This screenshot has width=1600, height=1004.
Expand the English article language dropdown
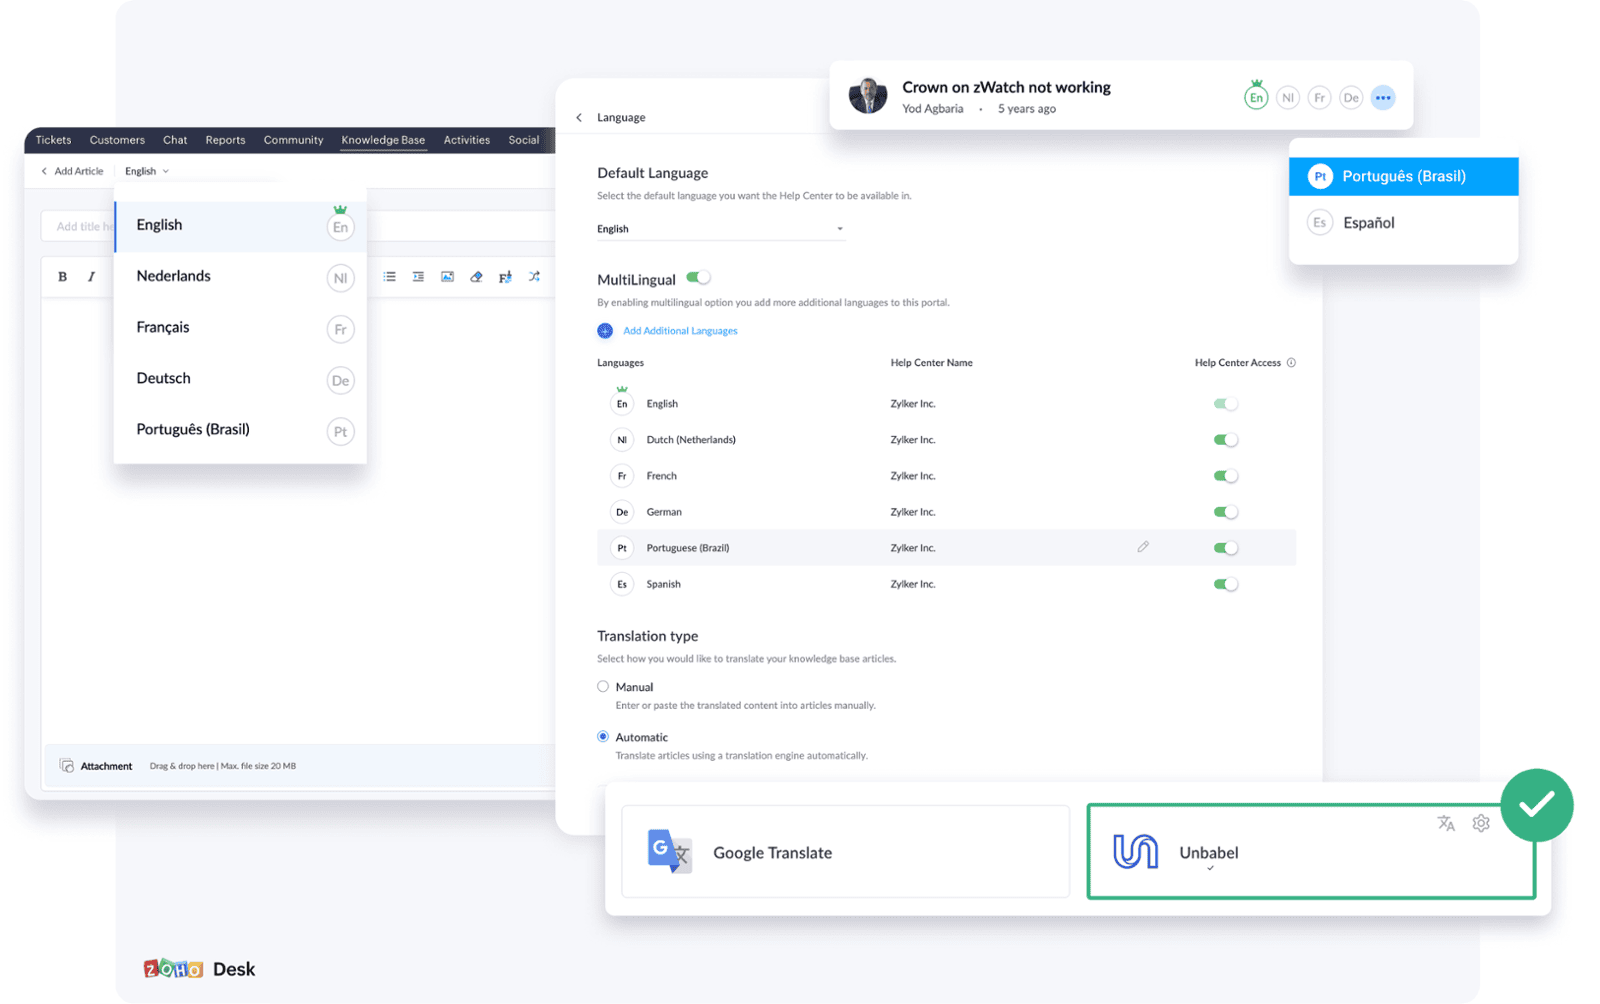(147, 171)
